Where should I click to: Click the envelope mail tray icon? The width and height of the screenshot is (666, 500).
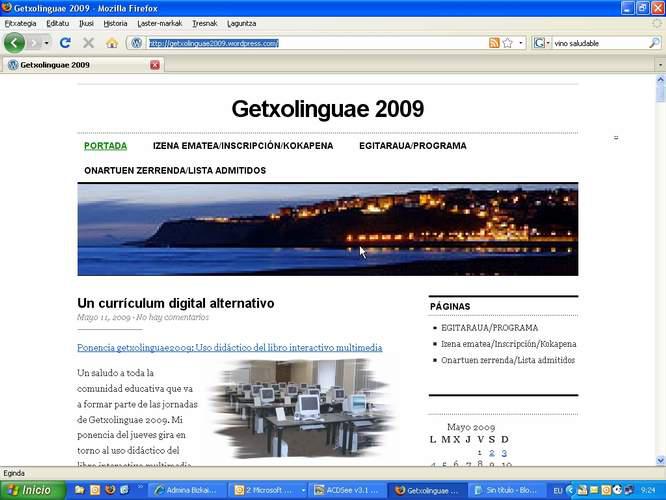pos(594,490)
